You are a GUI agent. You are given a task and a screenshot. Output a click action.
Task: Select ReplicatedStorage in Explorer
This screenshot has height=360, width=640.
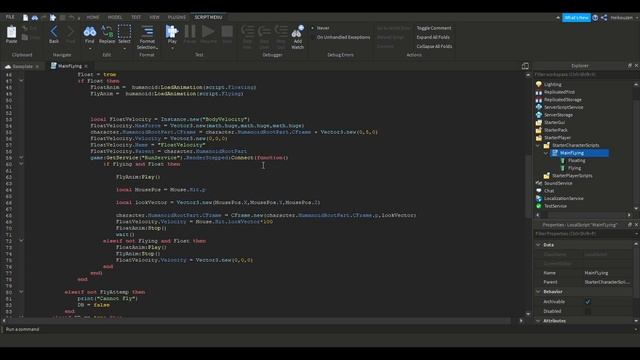562,100
